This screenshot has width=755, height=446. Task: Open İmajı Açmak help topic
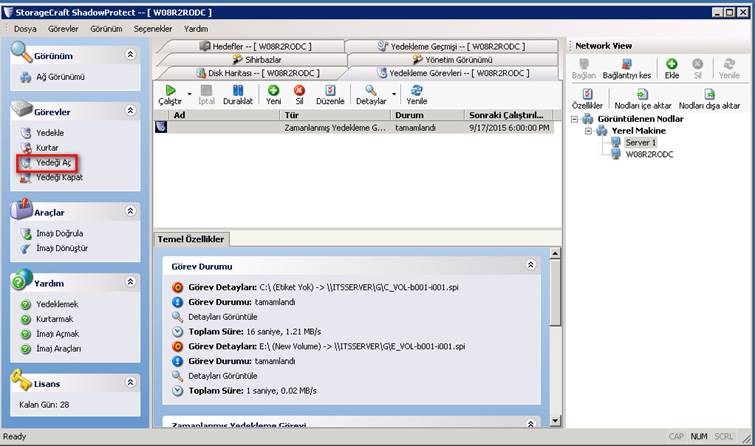[57, 334]
